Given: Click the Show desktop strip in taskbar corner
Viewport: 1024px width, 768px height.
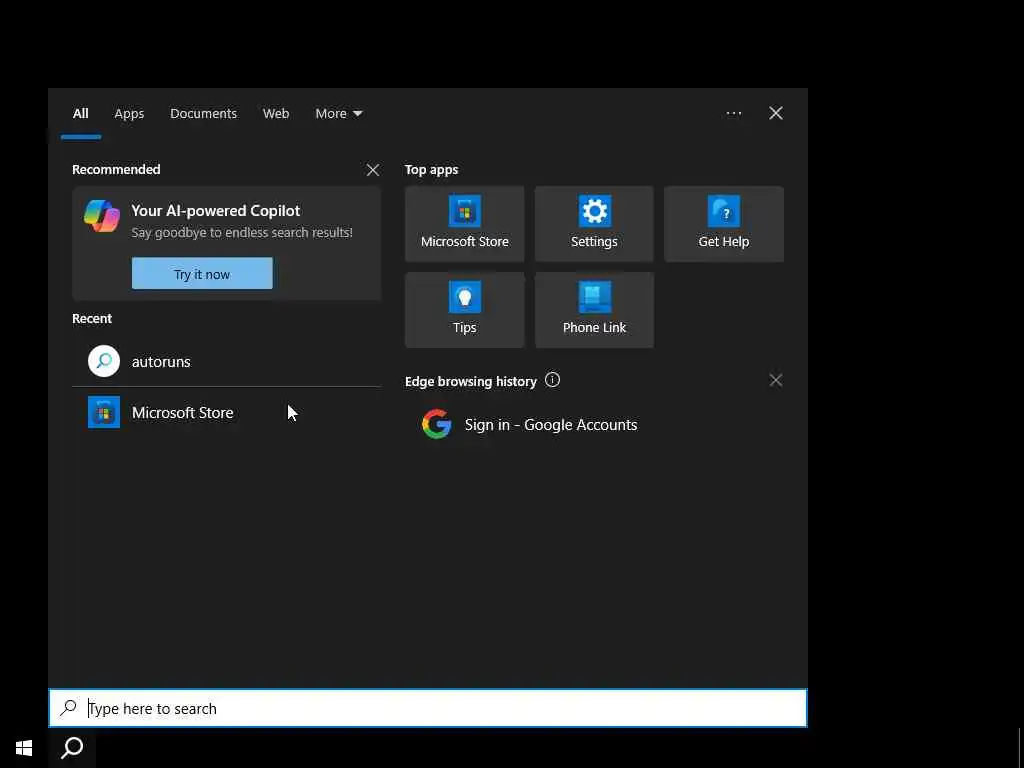Looking at the screenshot, I should [1020, 748].
